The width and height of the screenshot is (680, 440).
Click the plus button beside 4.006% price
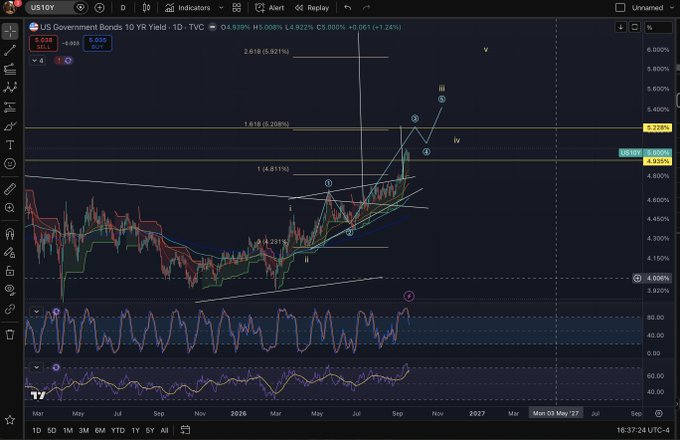tap(637, 278)
